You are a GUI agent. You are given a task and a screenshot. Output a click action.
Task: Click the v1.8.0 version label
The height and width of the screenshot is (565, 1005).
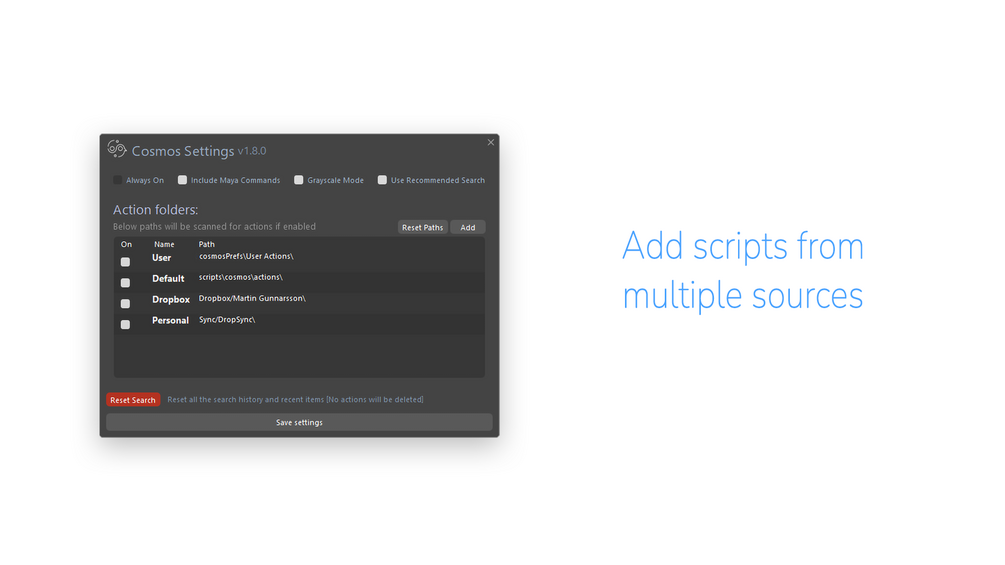252,151
